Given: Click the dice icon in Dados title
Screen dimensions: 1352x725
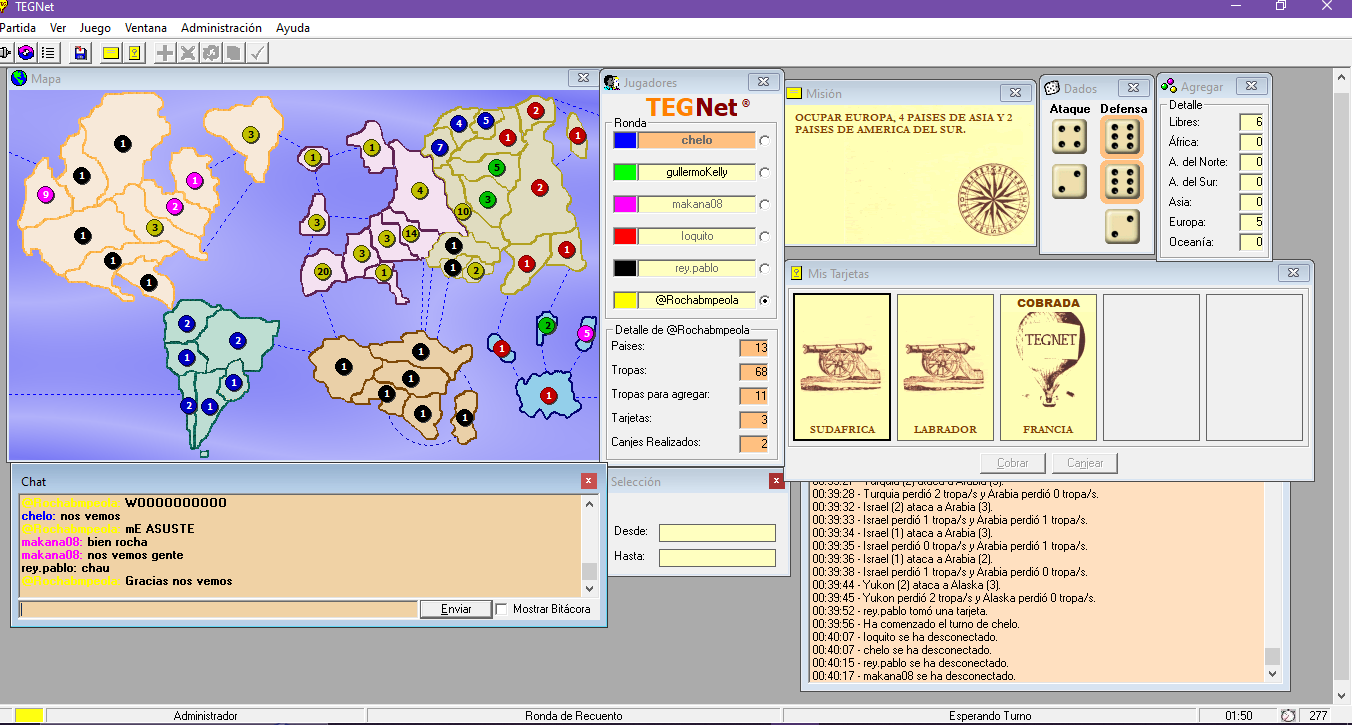Looking at the screenshot, I should click(1053, 88).
